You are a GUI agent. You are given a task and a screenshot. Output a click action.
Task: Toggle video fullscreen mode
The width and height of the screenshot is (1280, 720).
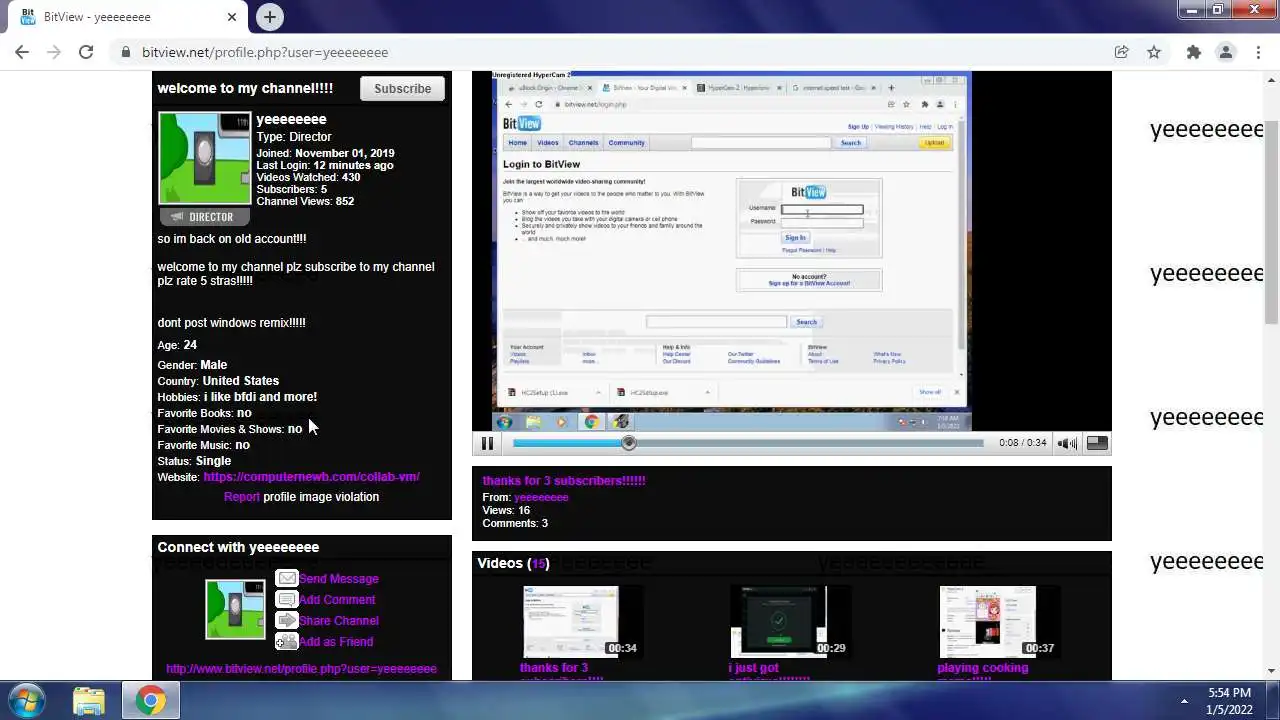[1097, 443]
